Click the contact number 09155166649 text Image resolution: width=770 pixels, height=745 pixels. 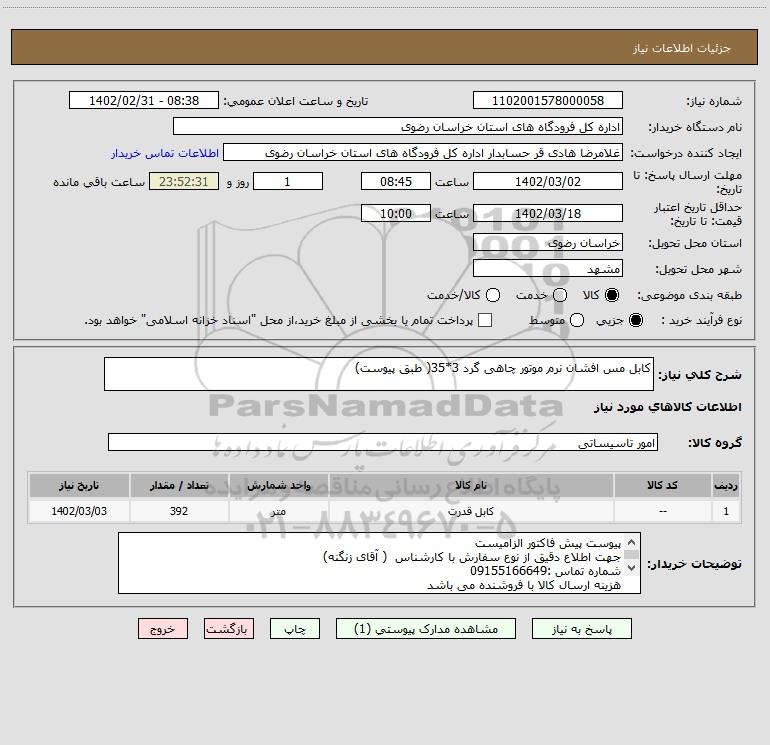[x=509, y=571]
